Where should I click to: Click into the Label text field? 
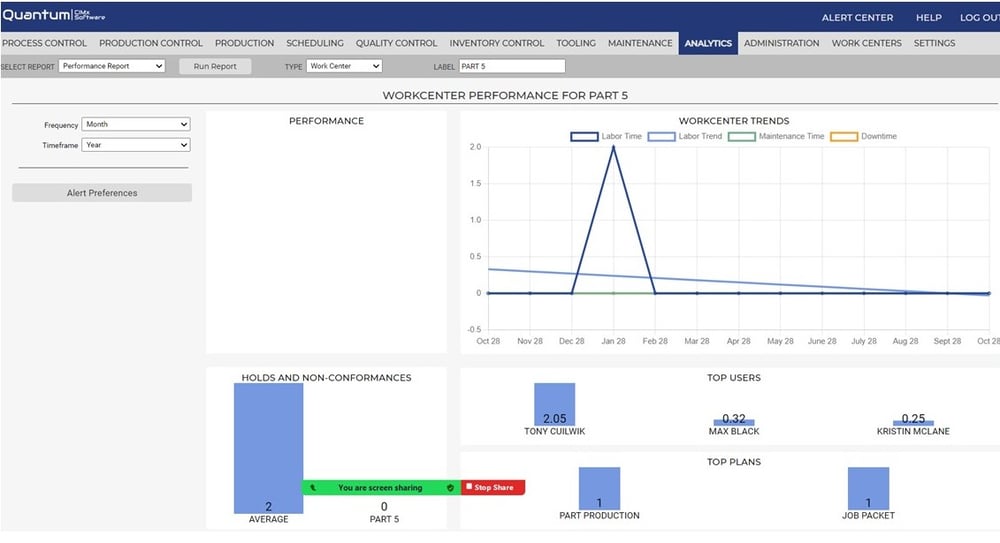[x=511, y=66]
